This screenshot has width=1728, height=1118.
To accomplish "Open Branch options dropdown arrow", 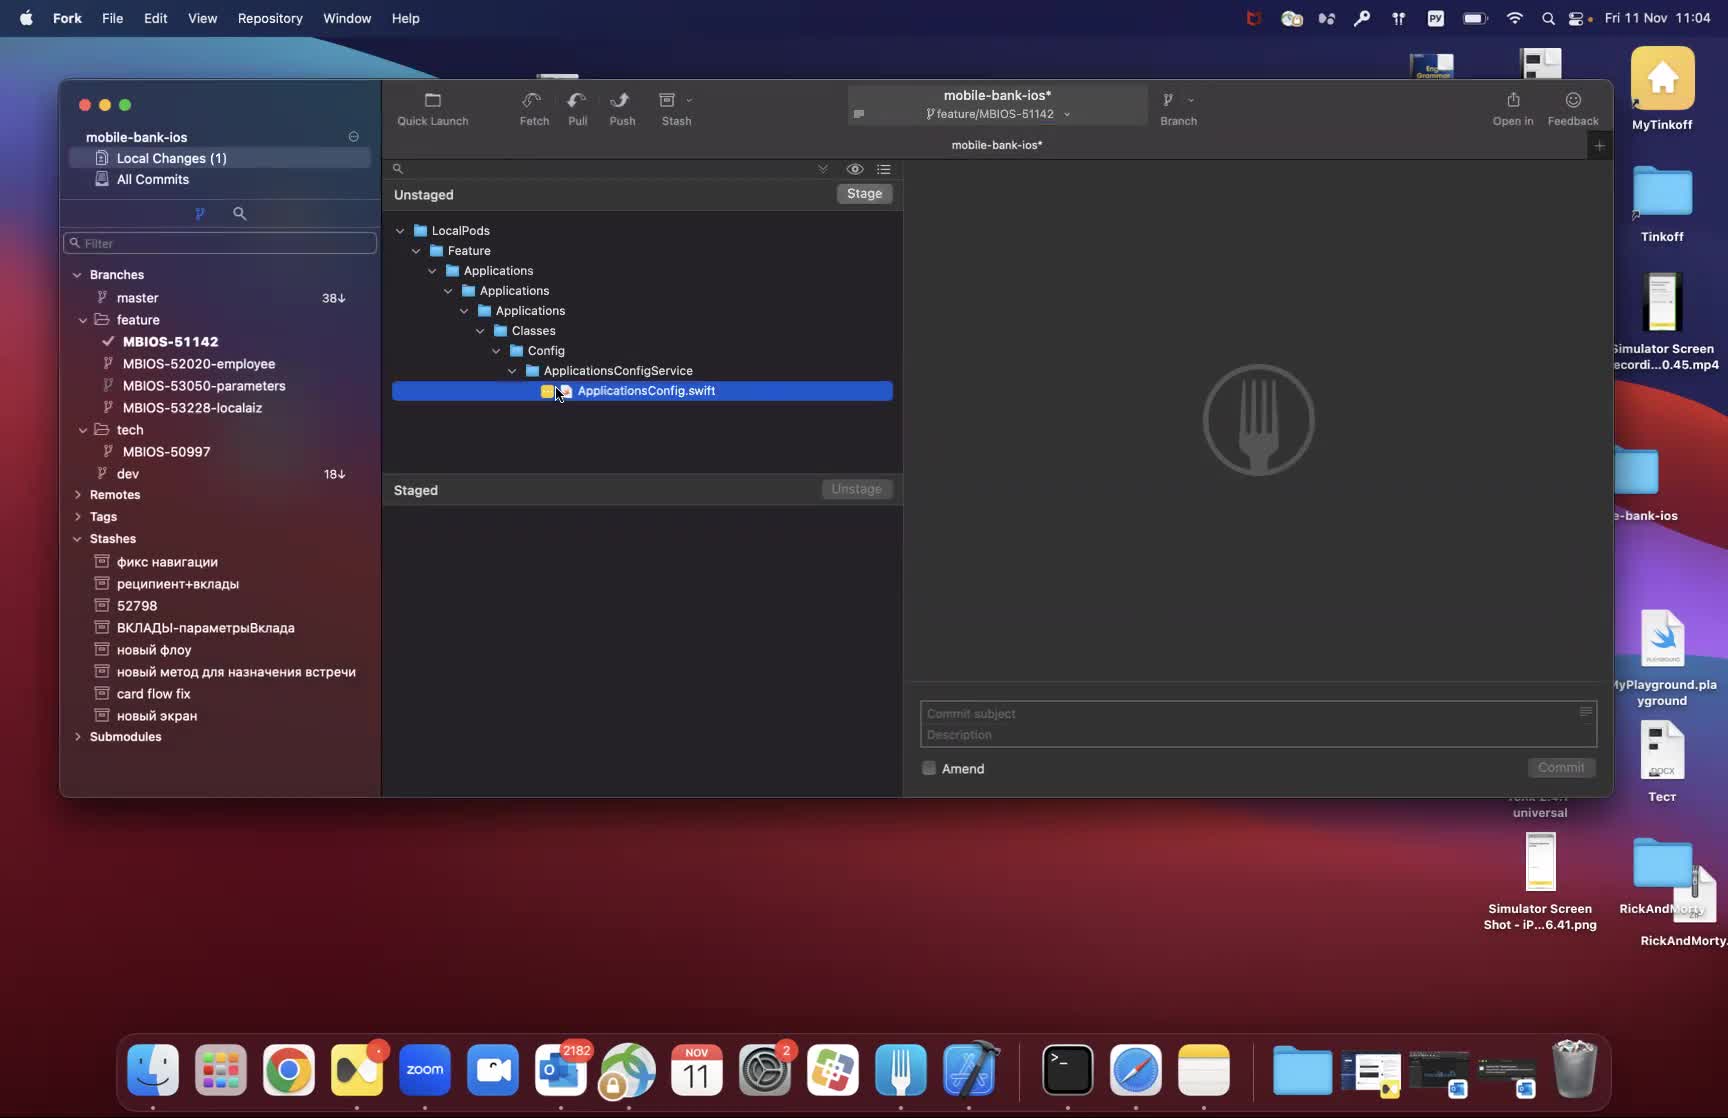I will 1190,100.
